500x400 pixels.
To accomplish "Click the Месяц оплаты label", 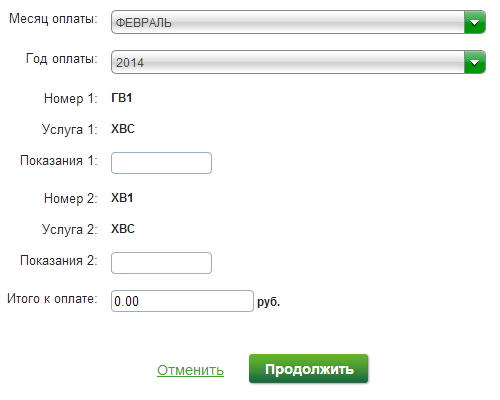I will point(53,19).
